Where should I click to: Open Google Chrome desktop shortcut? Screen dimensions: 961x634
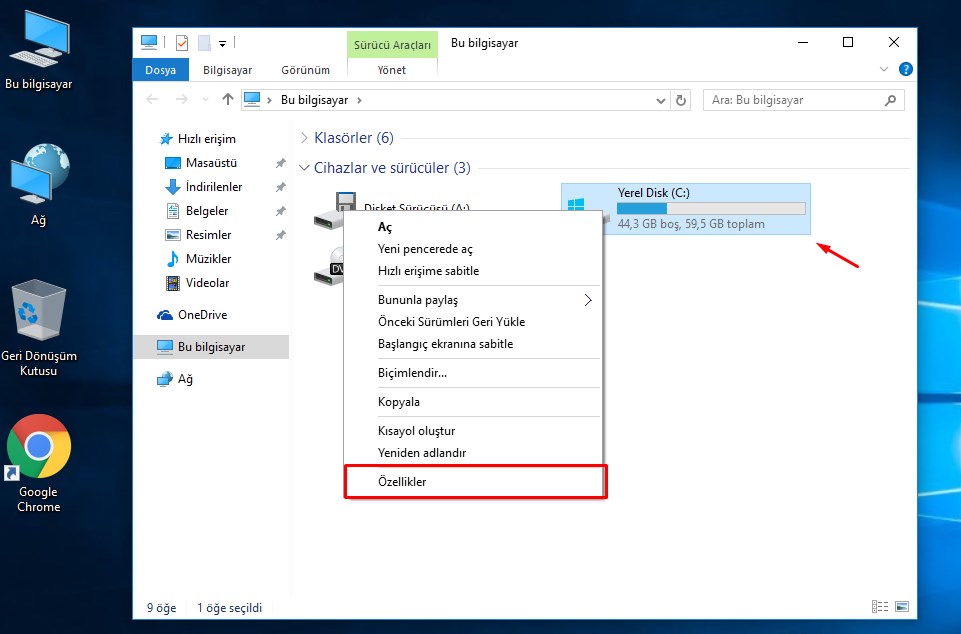coord(38,447)
